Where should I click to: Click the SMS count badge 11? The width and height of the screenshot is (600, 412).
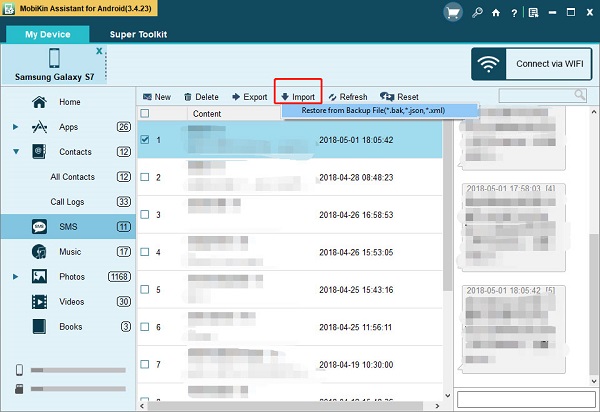coord(124,227)
